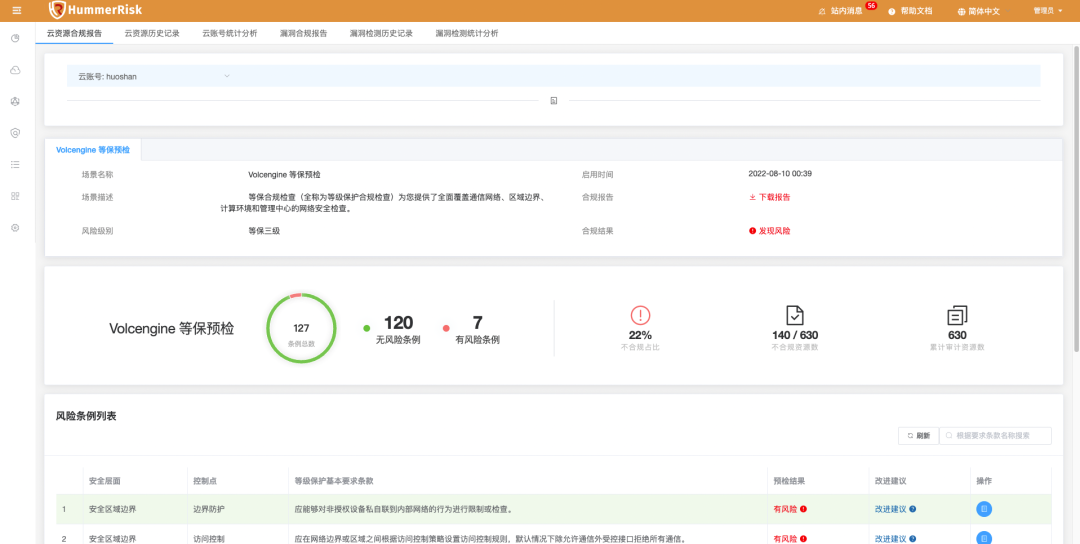Viewport: 1080px width, 544px height.
Task: Click the page vertical scrollbar
Action: click(x=1076, y=200)
